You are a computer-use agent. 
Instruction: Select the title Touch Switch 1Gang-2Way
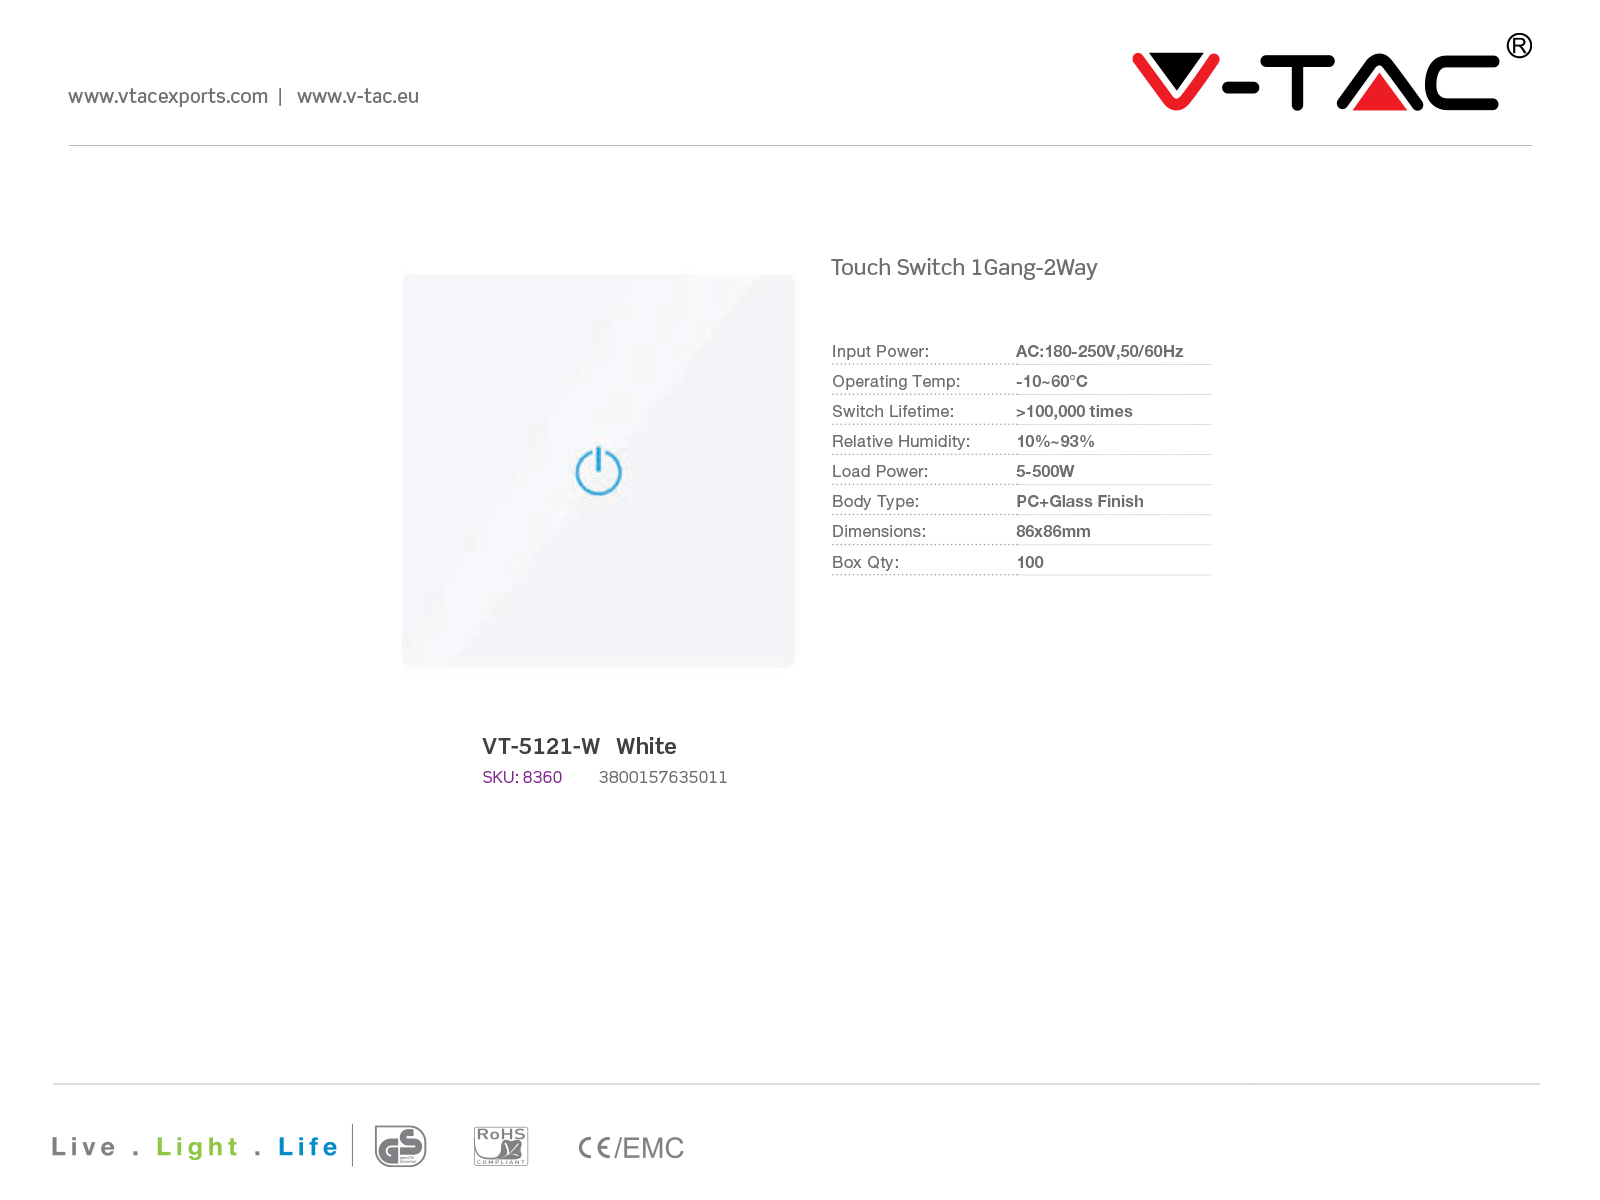964,268
